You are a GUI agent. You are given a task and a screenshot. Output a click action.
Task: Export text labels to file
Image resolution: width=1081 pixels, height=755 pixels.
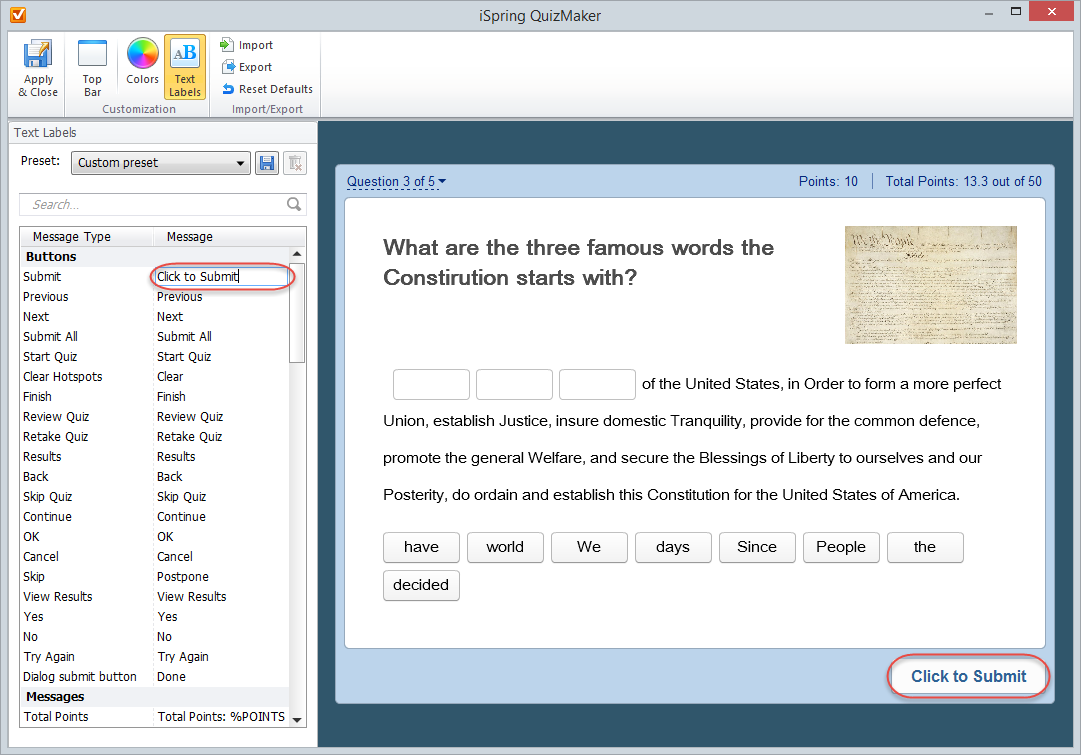point(247,67)
